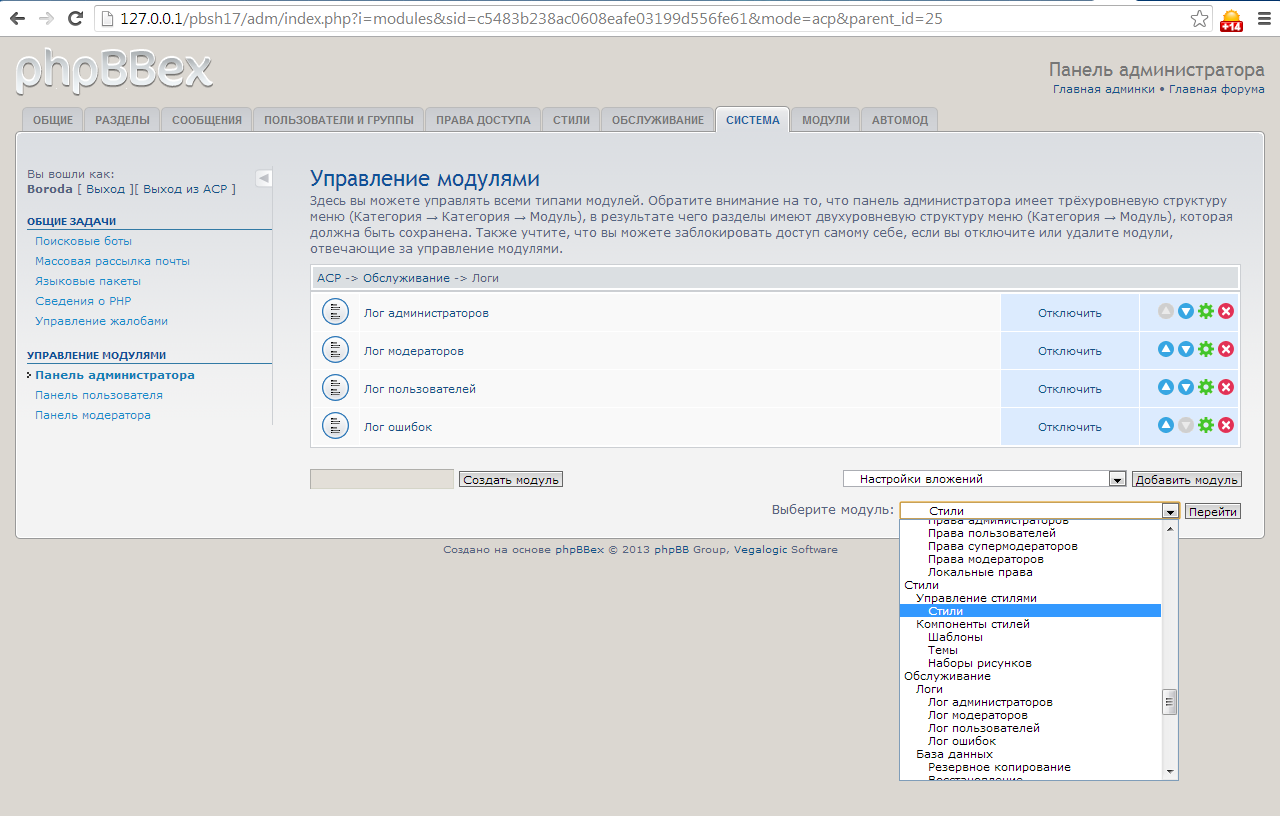Image resolution: width=1280 pixels, height=816 pixels.
Task: Reload the browser page
Action: click(x=75, y=19)
